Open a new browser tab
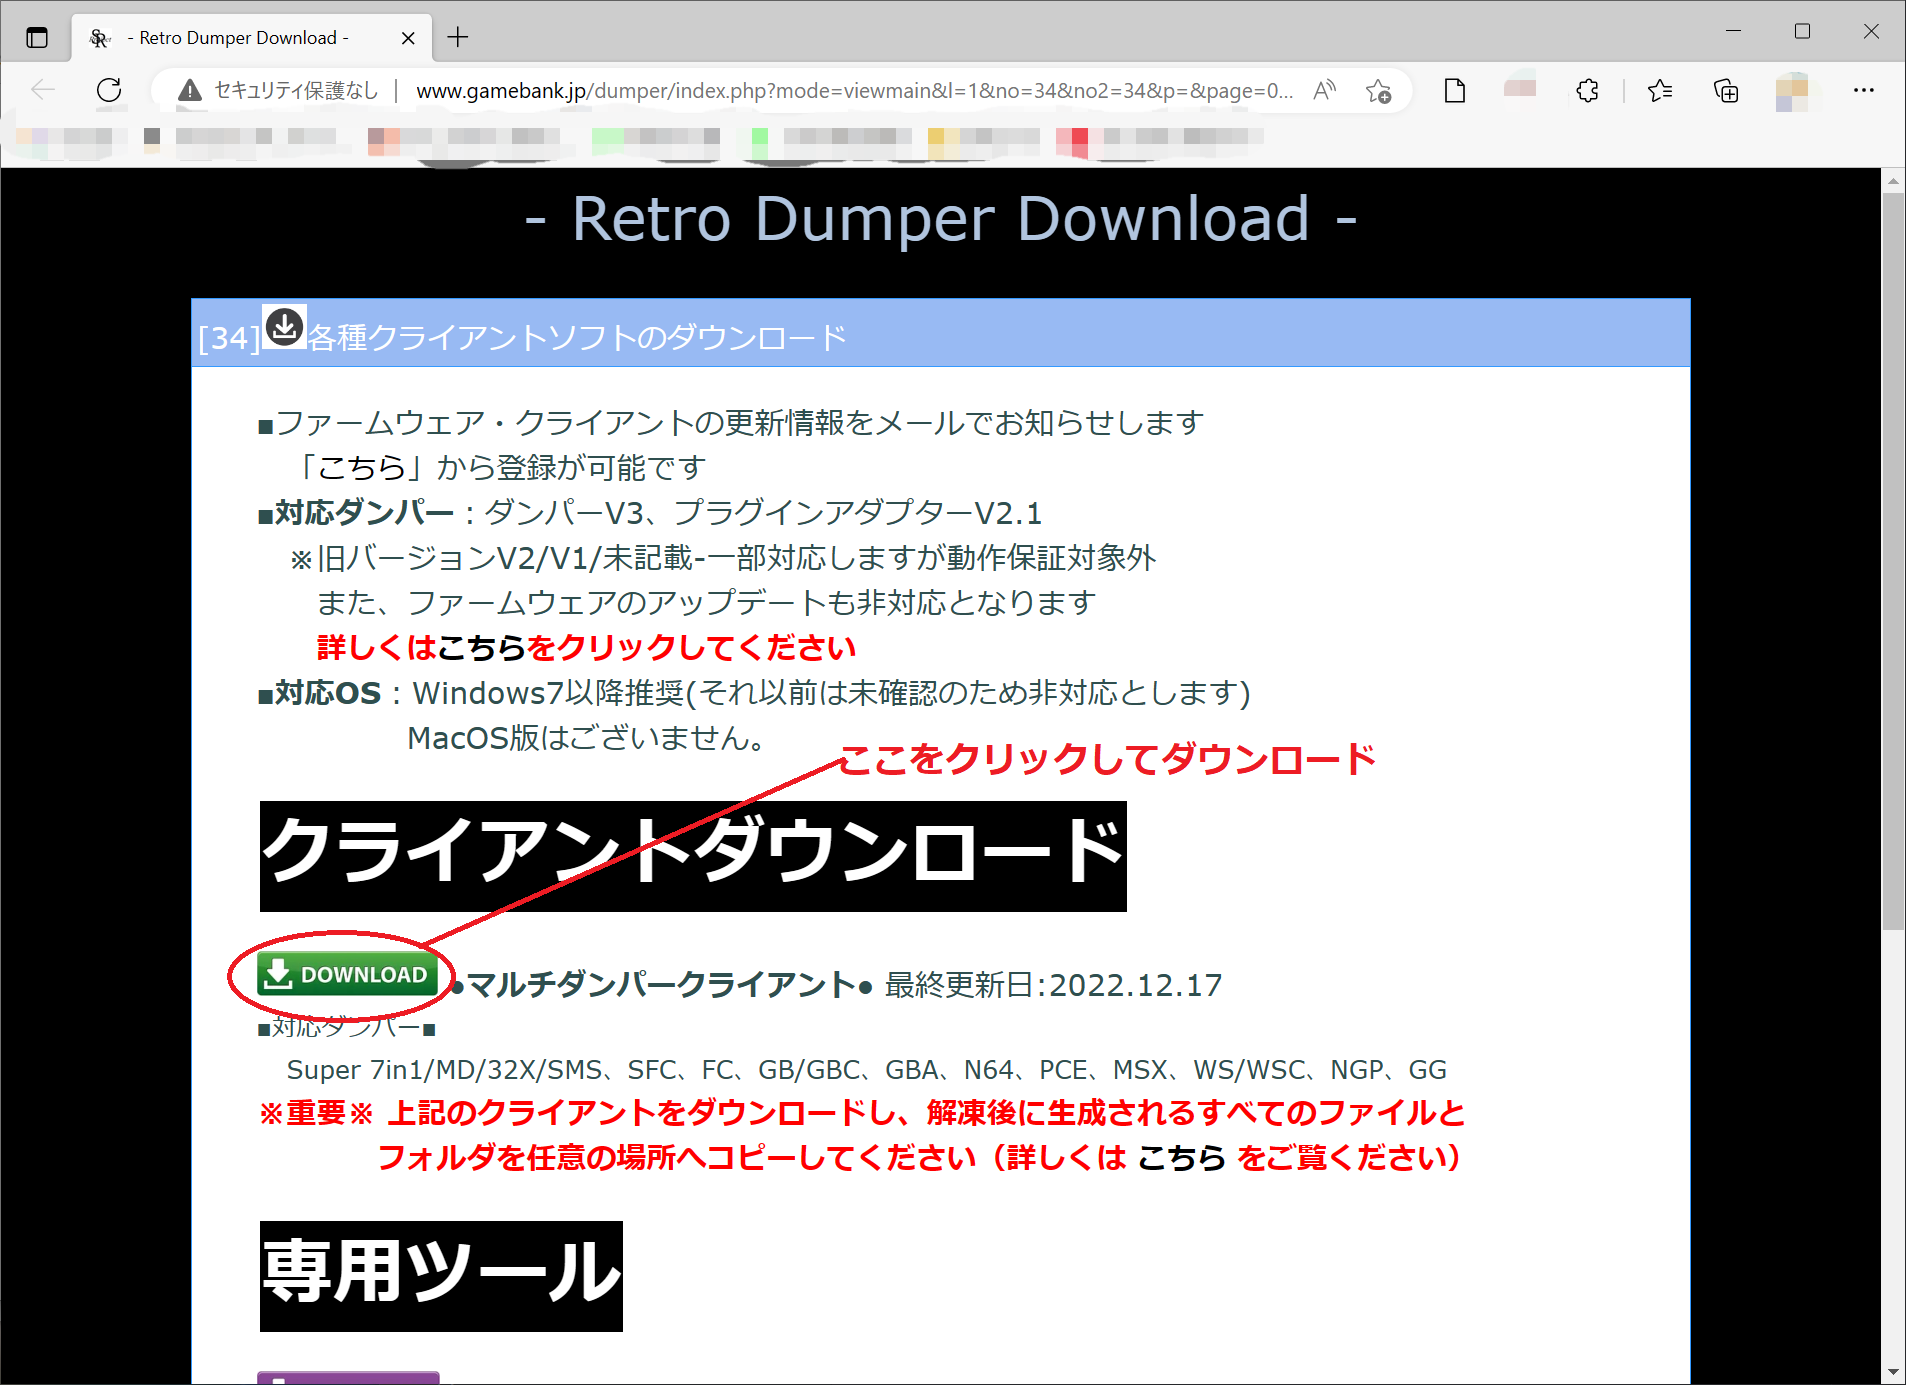The height and width of the screenshot is (1385, 1906). pyautogui.click(x=458, y=38)
